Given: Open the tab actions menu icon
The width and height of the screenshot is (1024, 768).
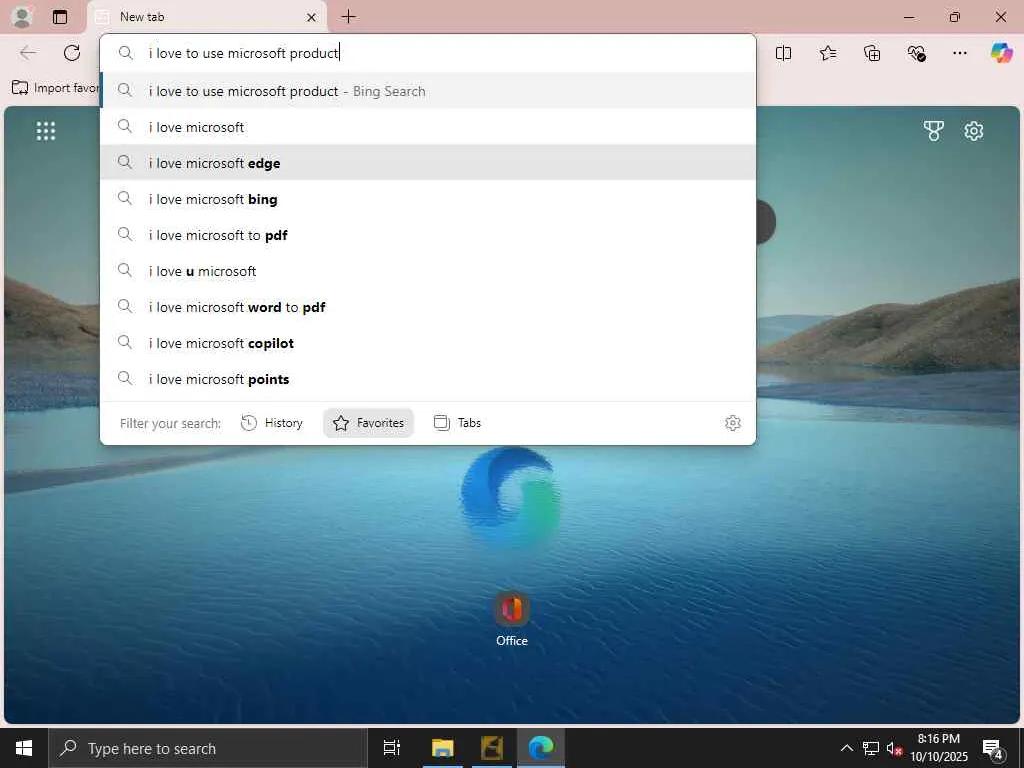Looking at the screenshot, I should point(60,17).
